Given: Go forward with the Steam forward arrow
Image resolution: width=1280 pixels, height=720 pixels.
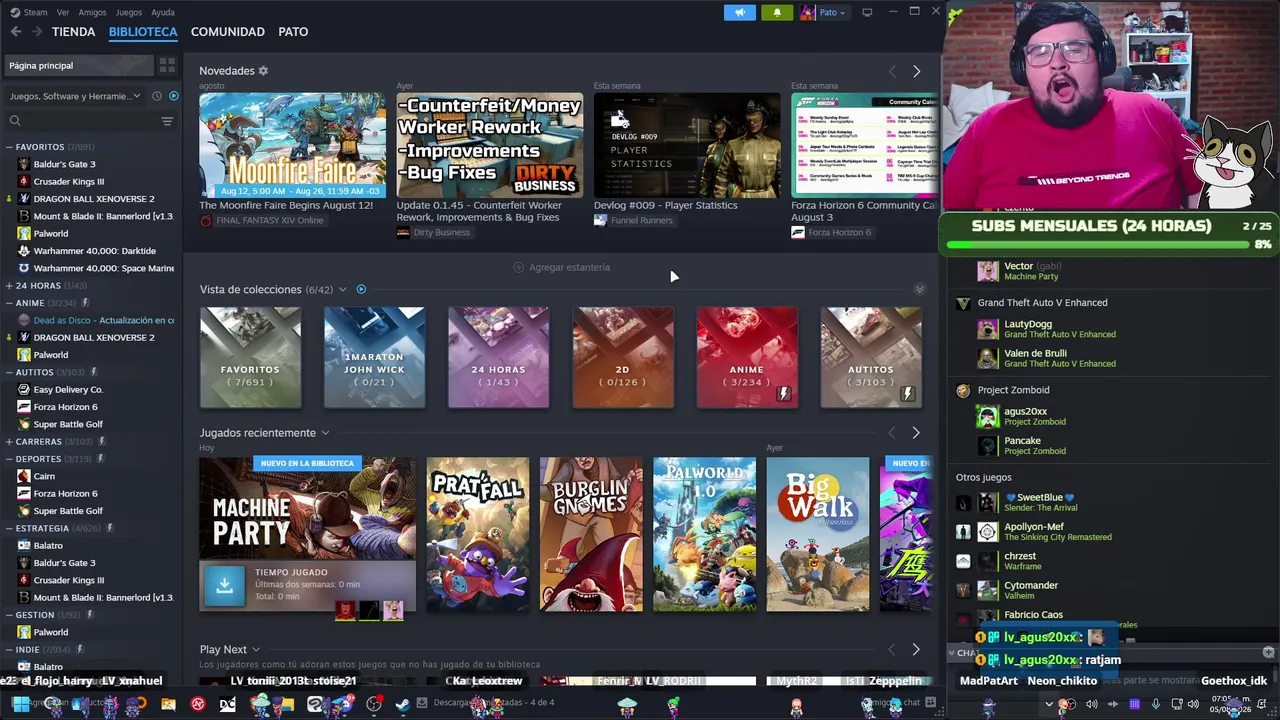Looking at the screenshot, I should [37, 32].
